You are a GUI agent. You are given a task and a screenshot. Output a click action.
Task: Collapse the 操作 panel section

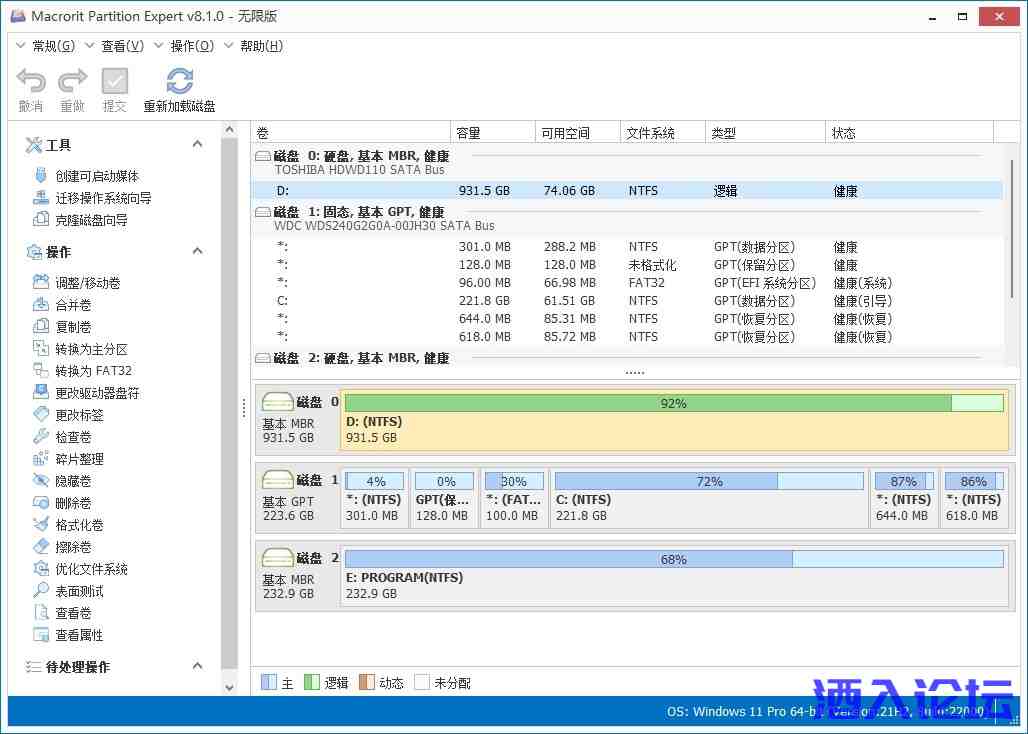coord(197,251)
